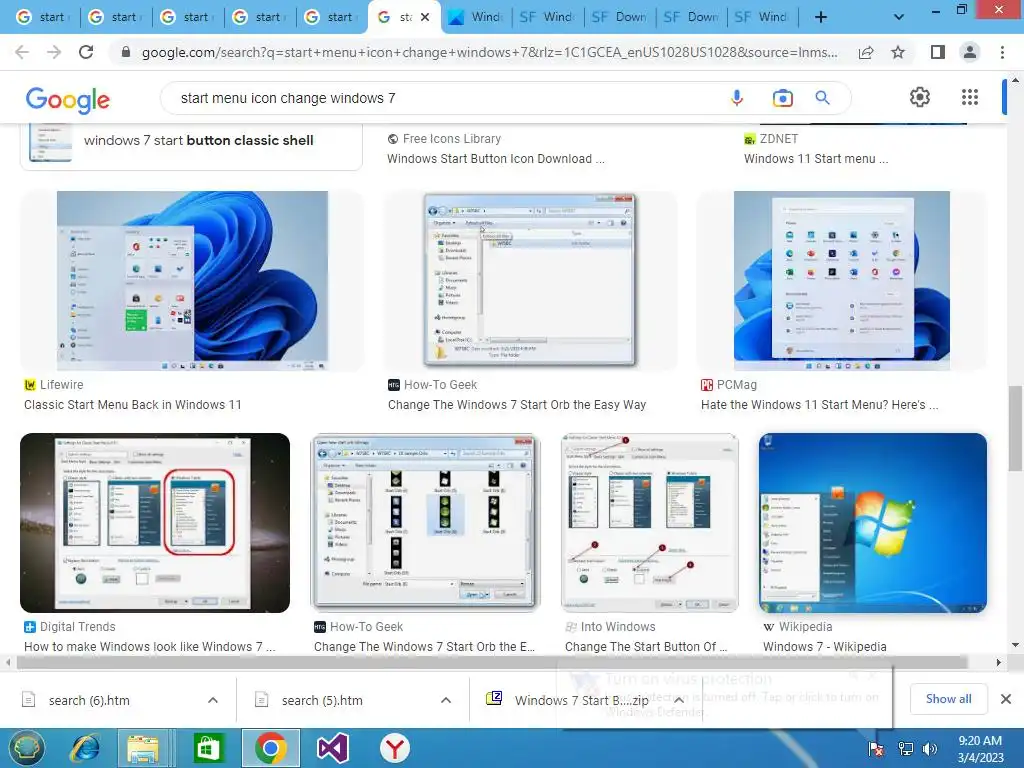Open a new Chrome tab with plus button
The height and width of the screenshot is (768, 1024).
(x=821, y=17)
